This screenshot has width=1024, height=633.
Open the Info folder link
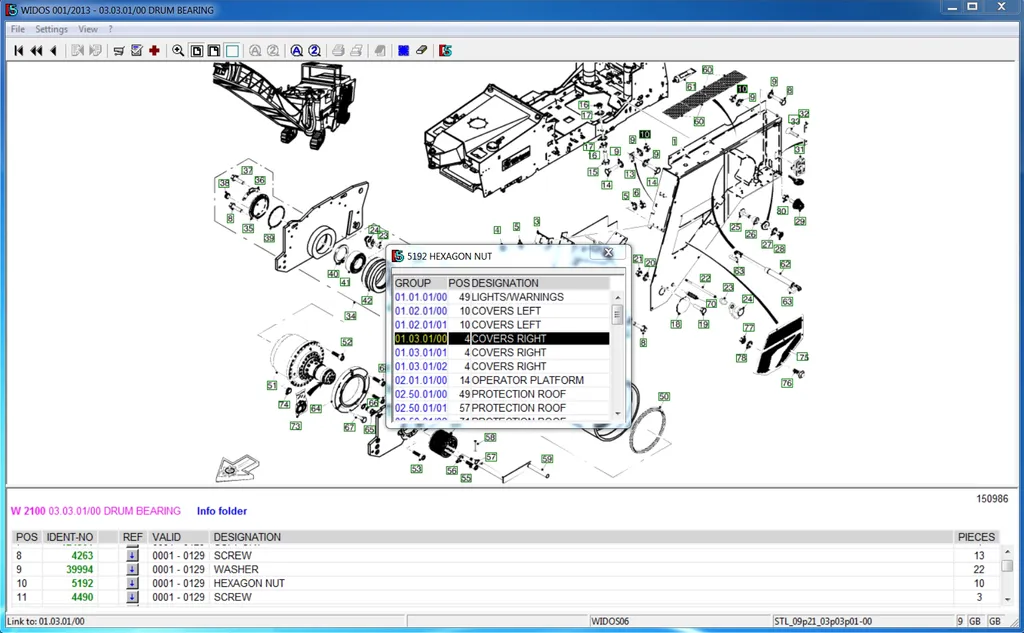(x=222, y=511)
